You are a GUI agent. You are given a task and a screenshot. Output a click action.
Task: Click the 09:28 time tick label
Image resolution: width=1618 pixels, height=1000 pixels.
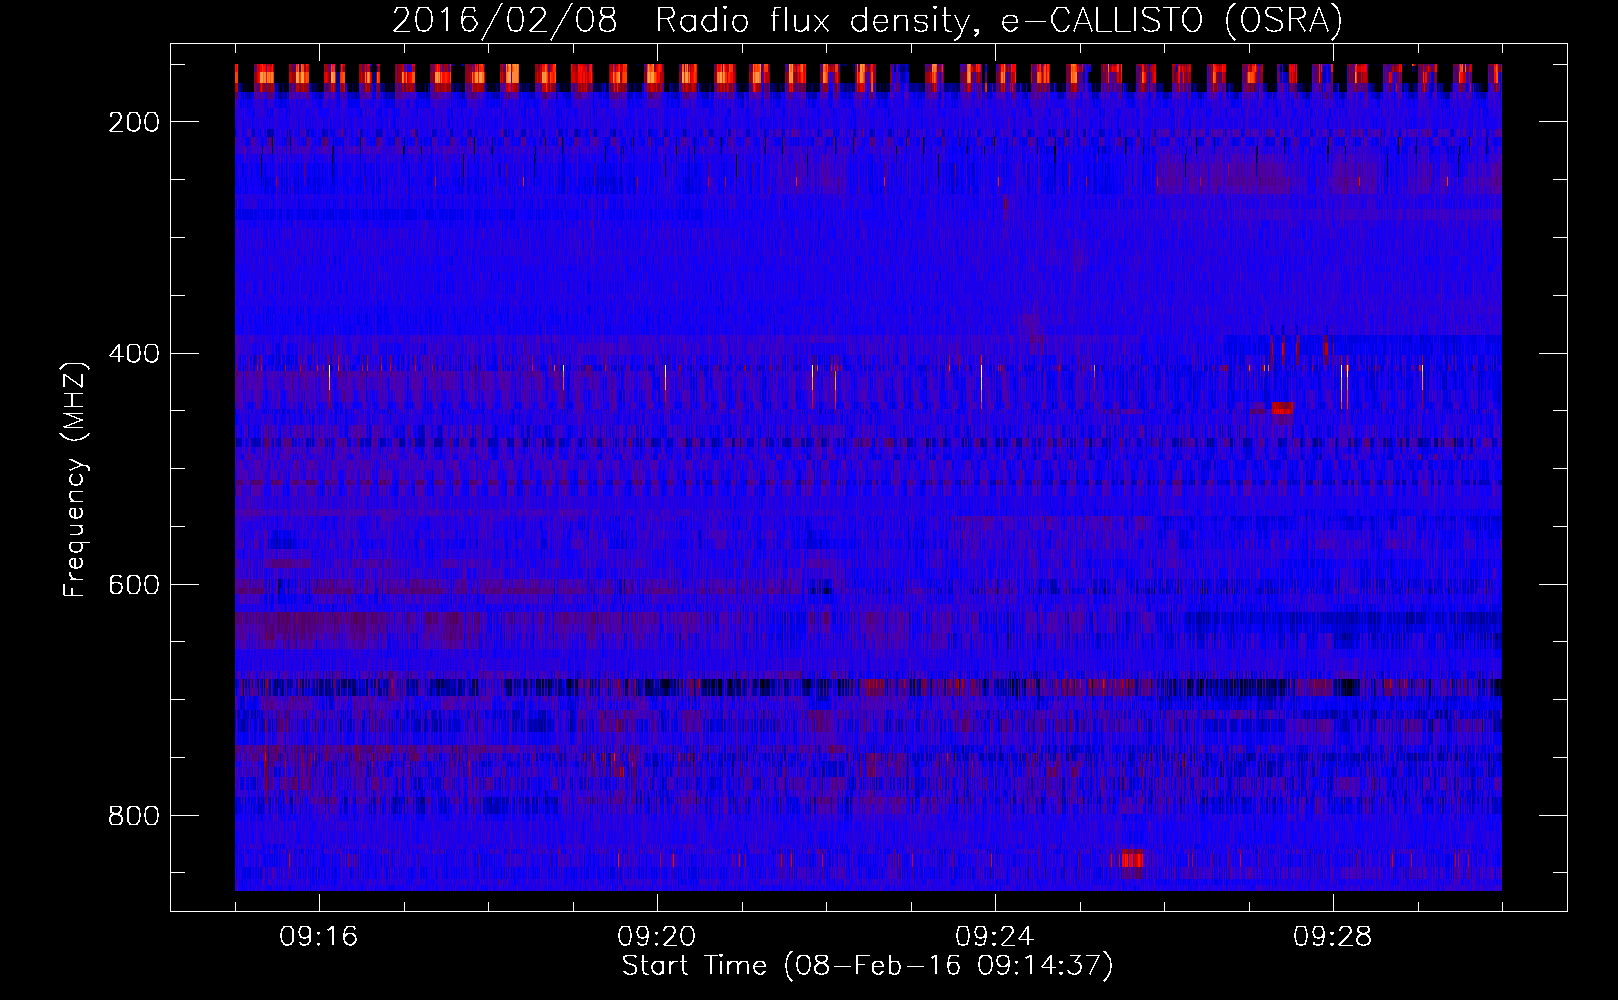click(1333, 937)
